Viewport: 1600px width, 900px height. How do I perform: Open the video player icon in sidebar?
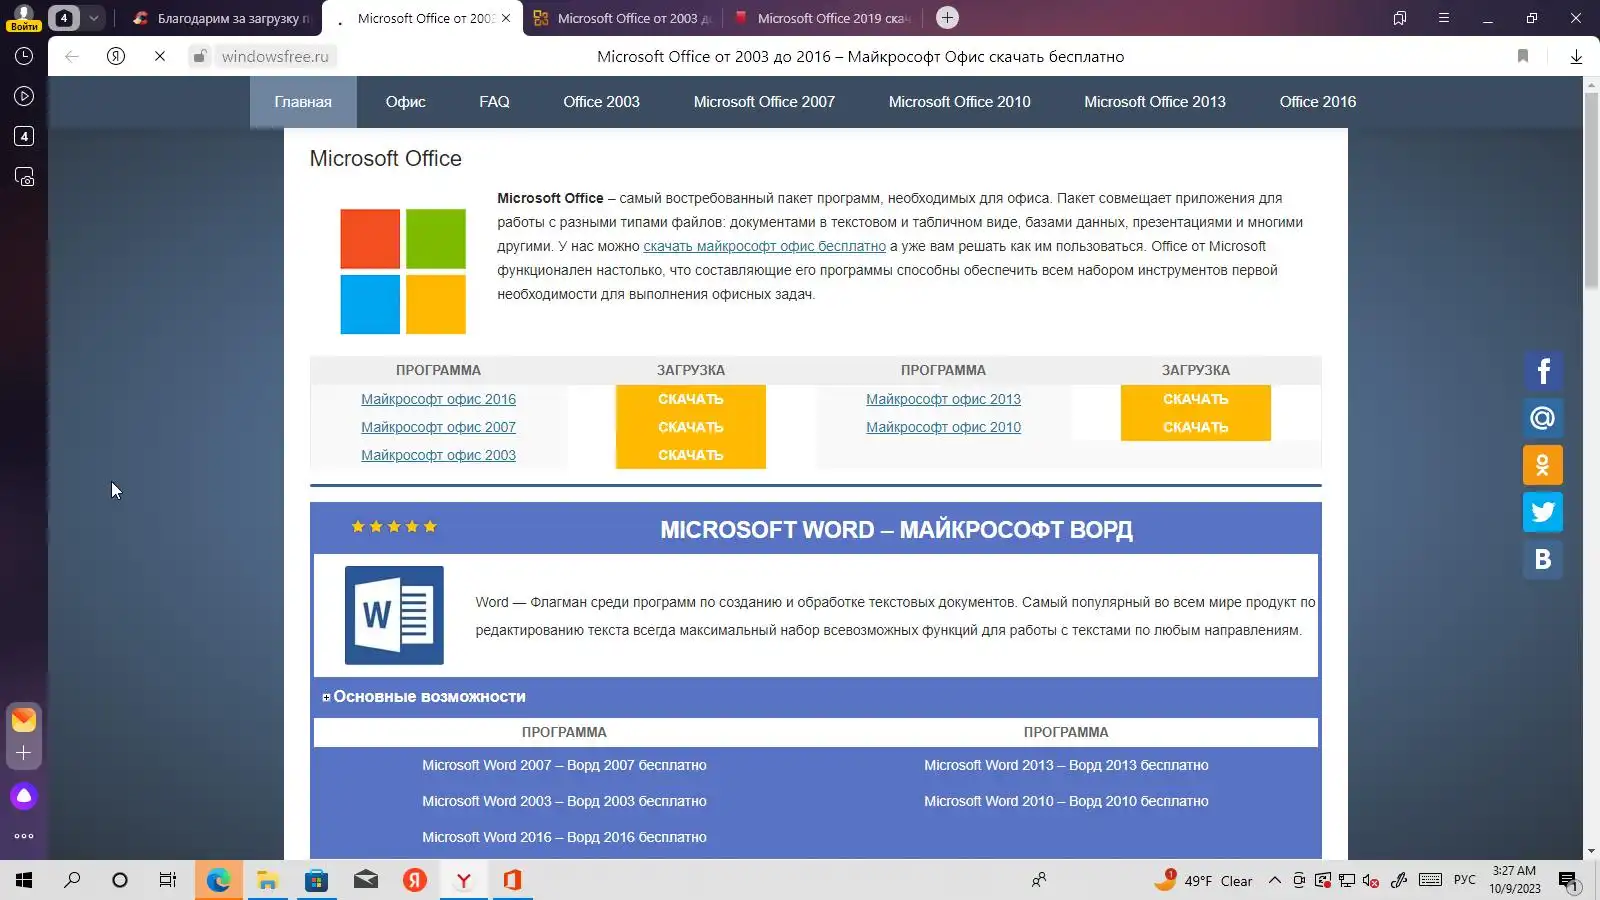24,97
